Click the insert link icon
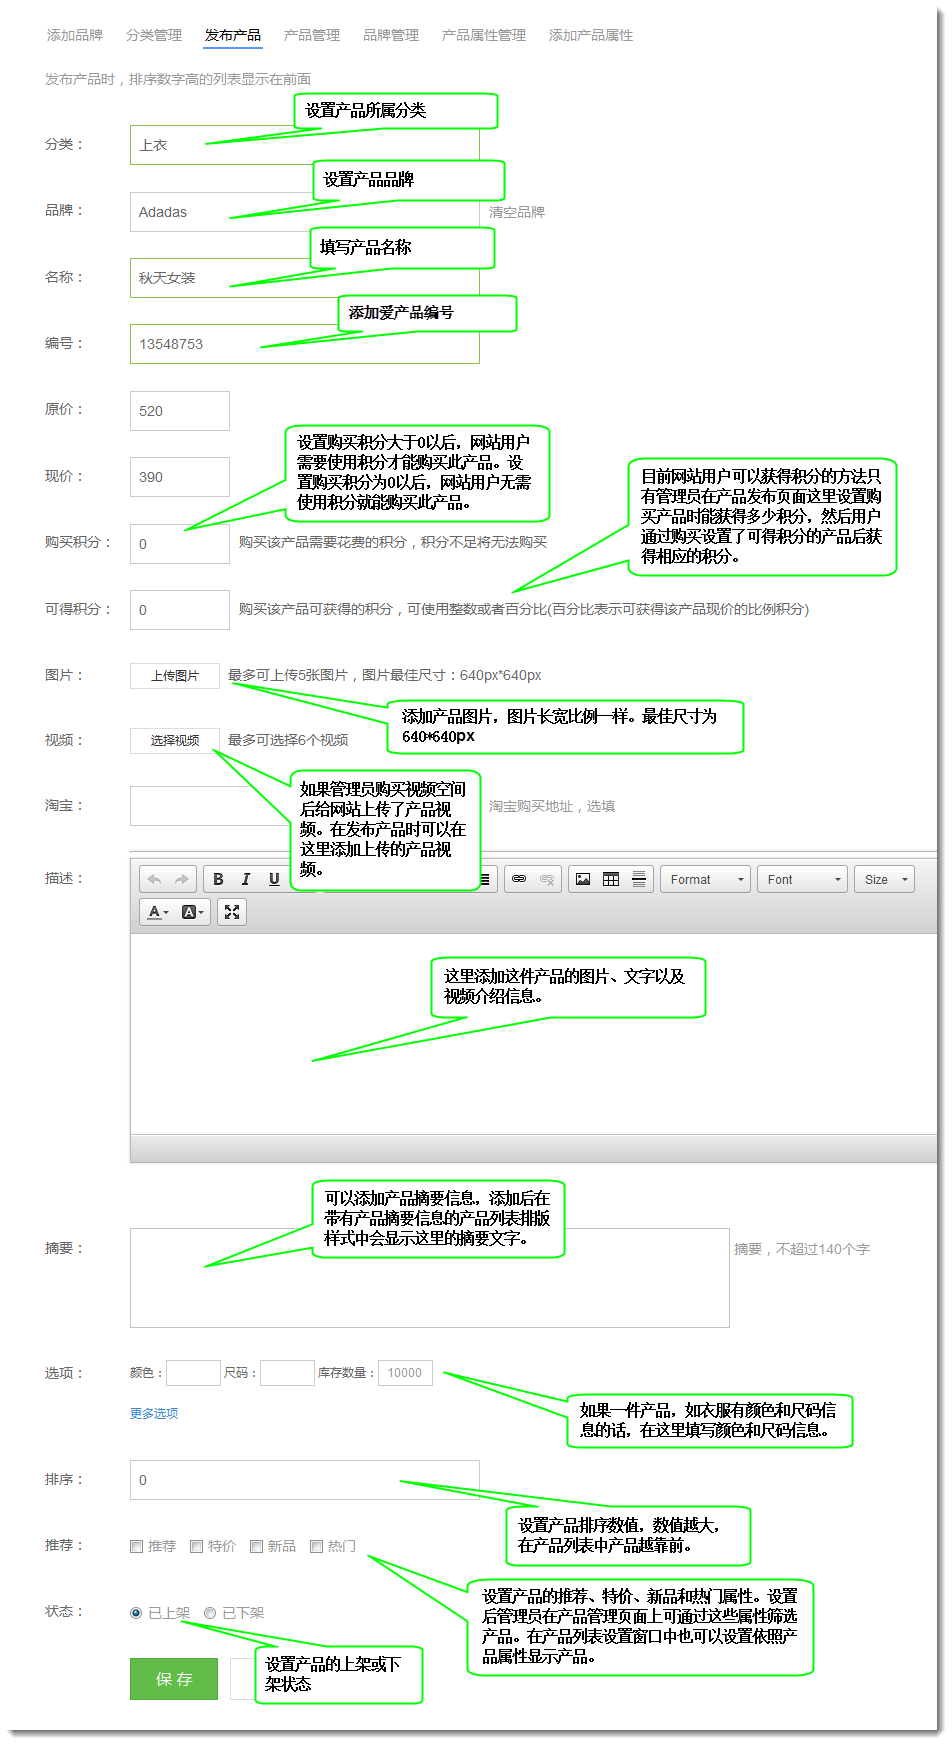952x1745 pixels. (519, 879)
